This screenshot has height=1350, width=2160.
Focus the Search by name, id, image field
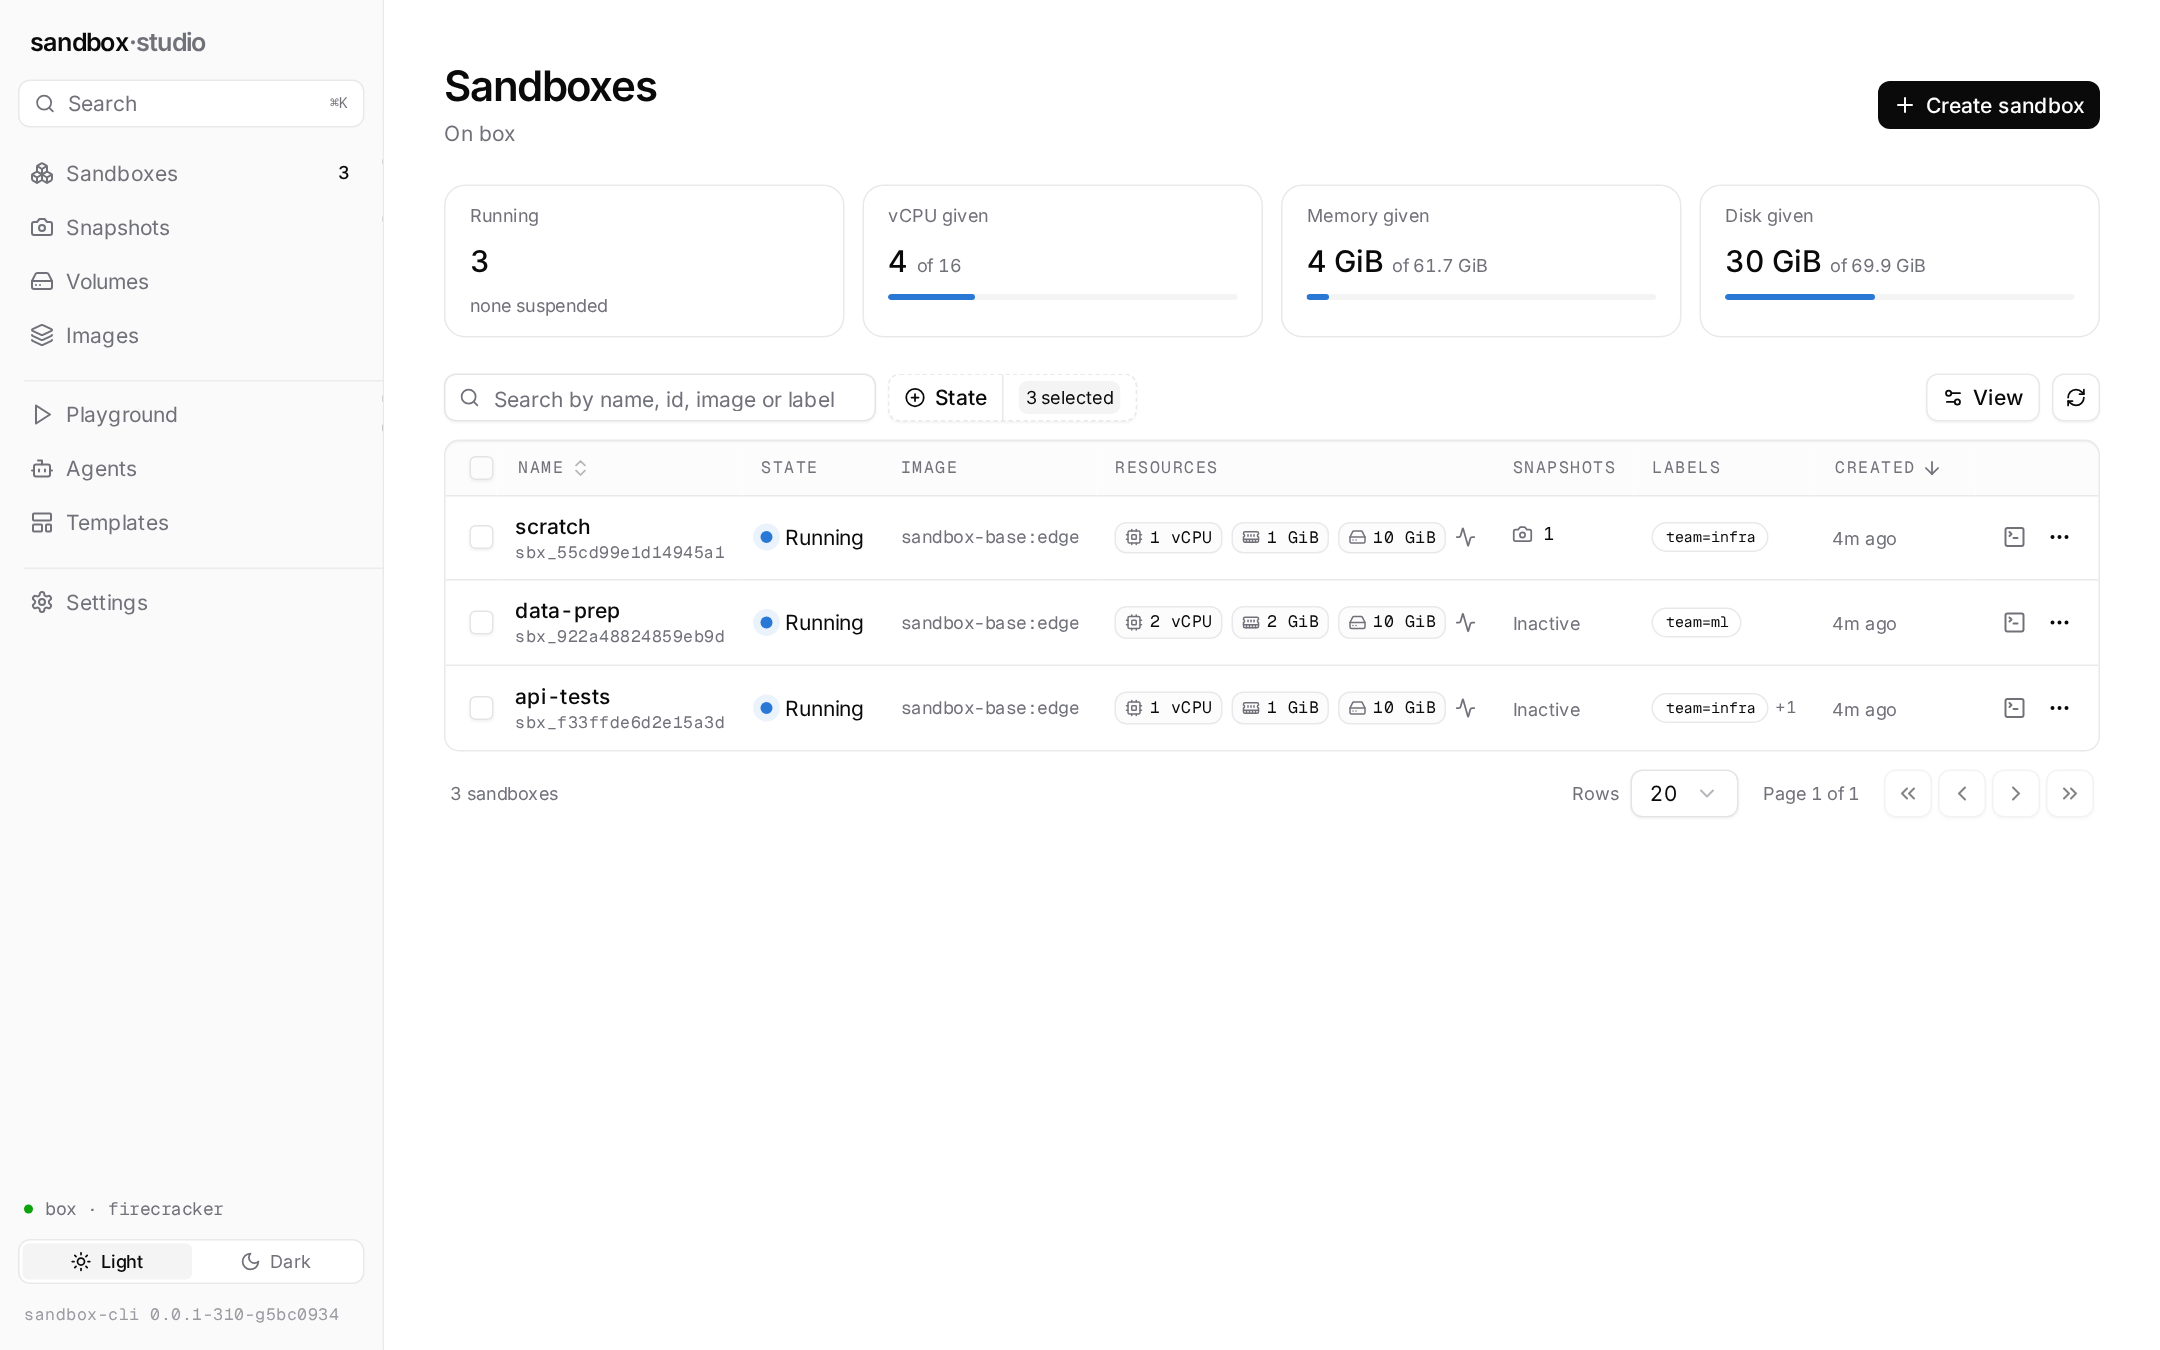tap(660, 398)
